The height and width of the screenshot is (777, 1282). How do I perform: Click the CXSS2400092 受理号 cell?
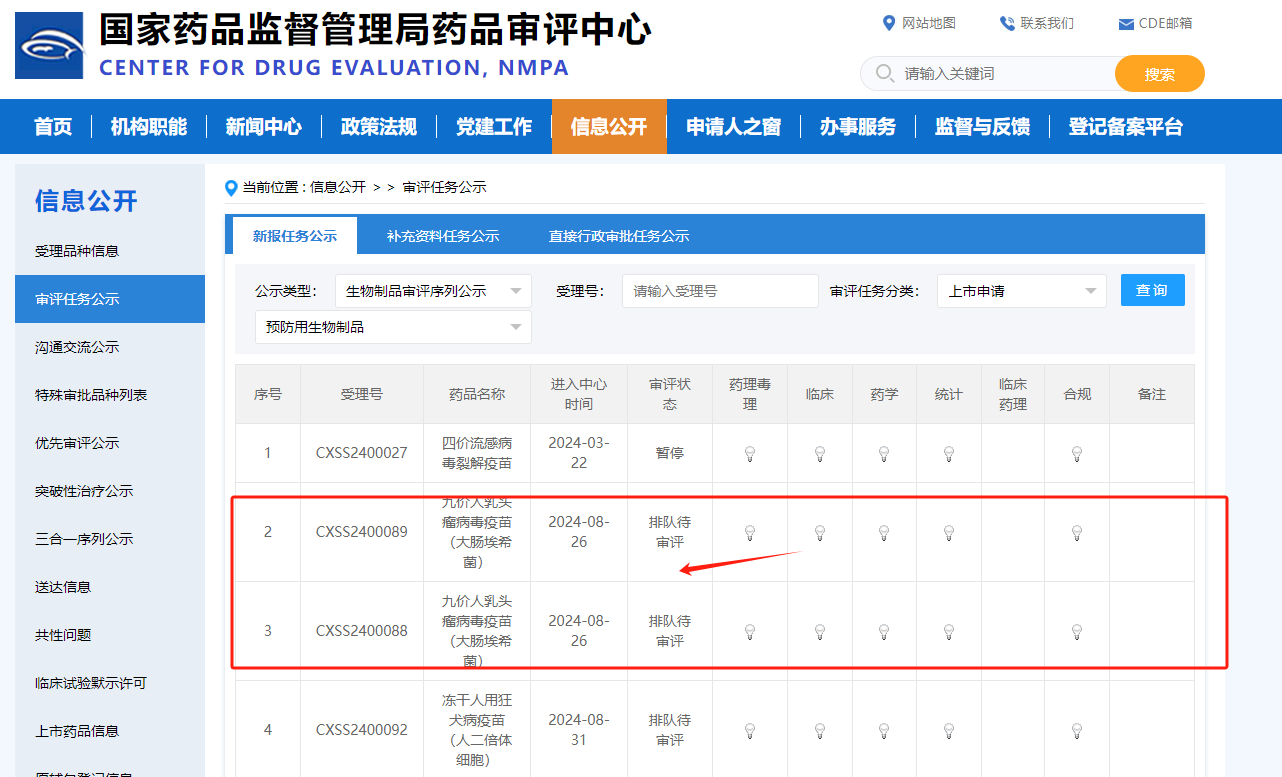coord(362,730)
